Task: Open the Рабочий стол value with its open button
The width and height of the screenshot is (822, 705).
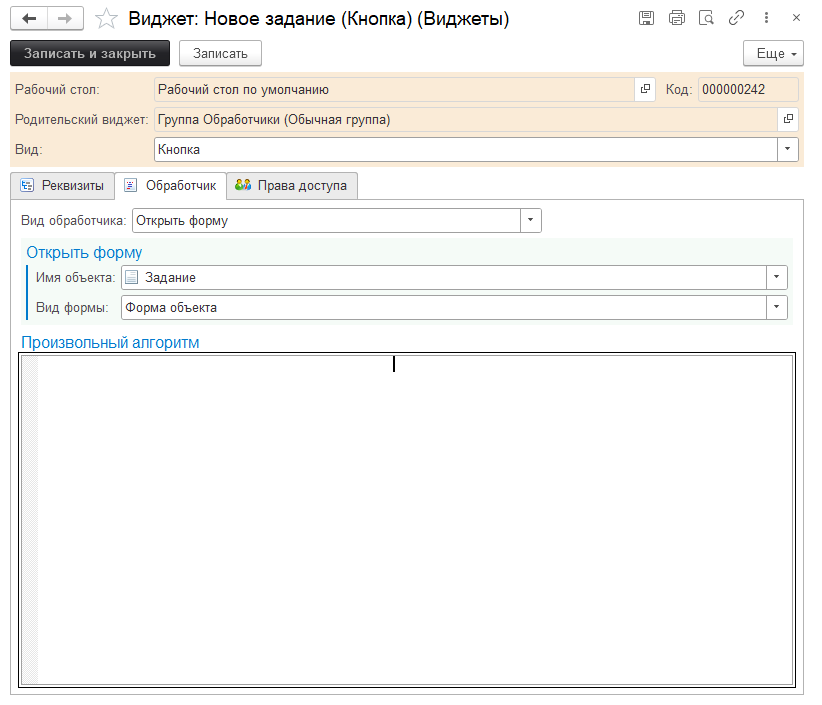Action: (645, 90)
